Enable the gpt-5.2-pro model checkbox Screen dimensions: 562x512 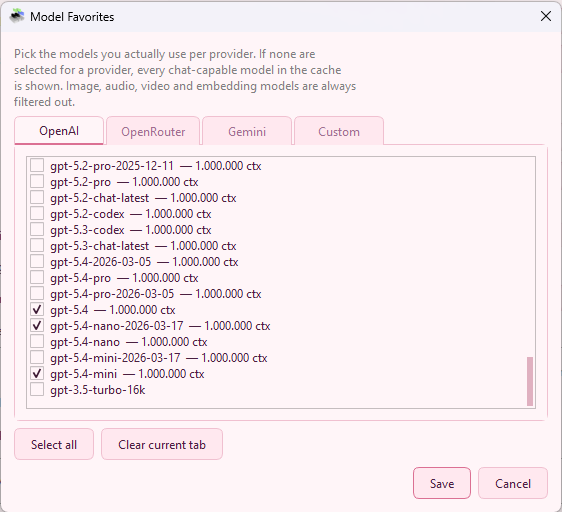[x=37, y=181]
